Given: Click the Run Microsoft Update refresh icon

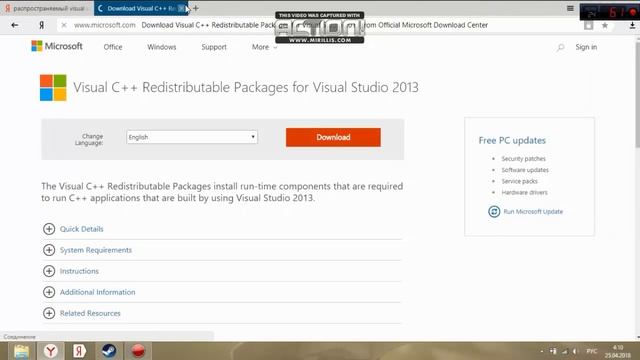Looking at the screenshot, I should pyautogui.click(x=494, y=211).
